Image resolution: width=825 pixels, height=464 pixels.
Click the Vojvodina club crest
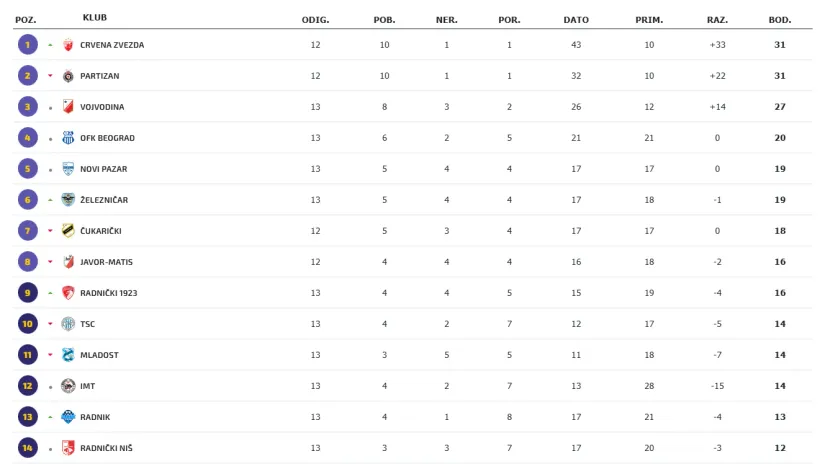point(68,107)
